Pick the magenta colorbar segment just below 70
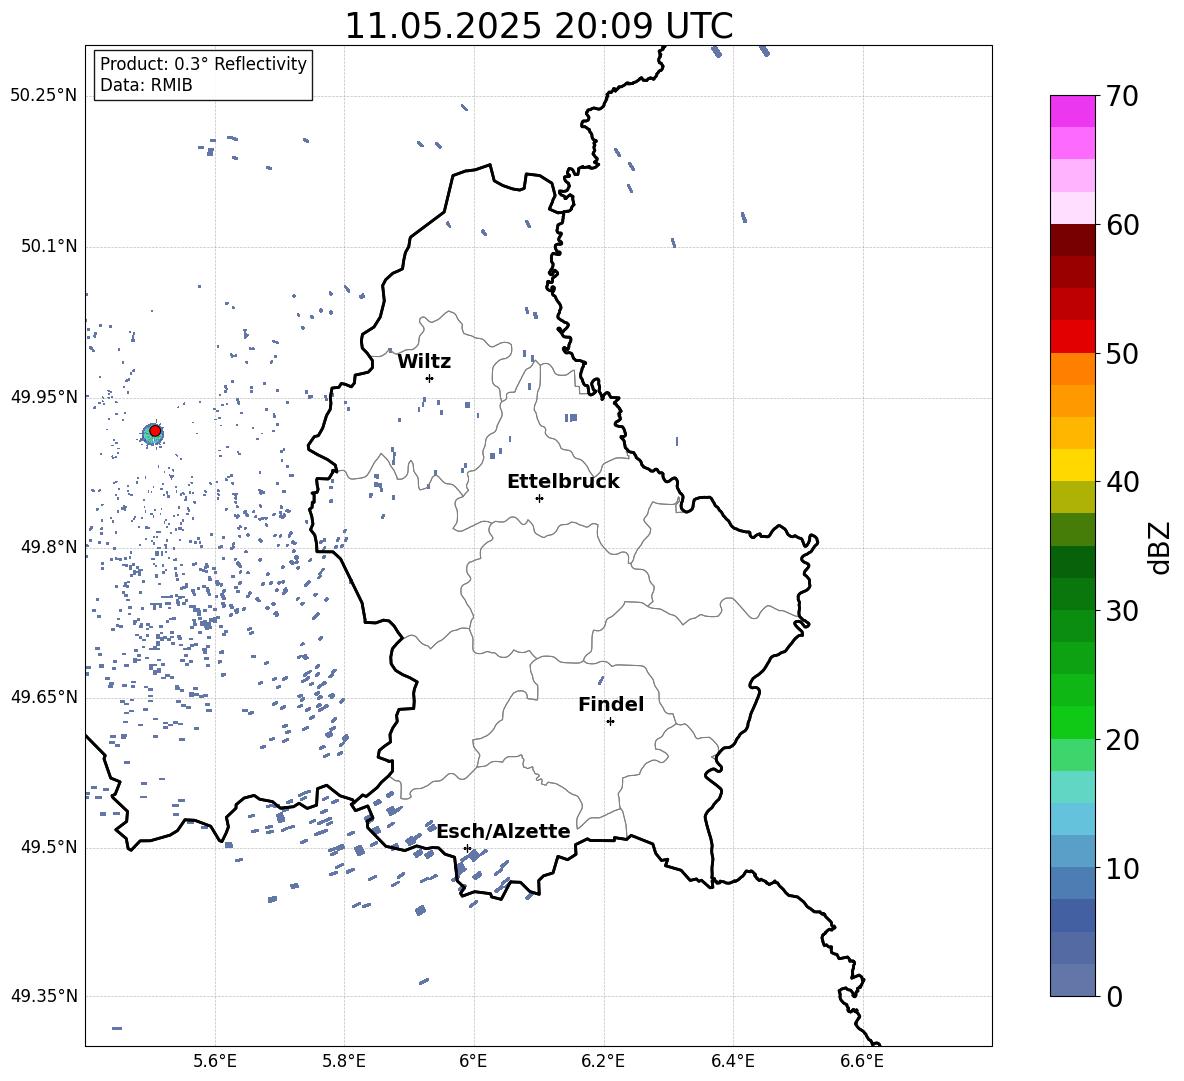 1072,111
